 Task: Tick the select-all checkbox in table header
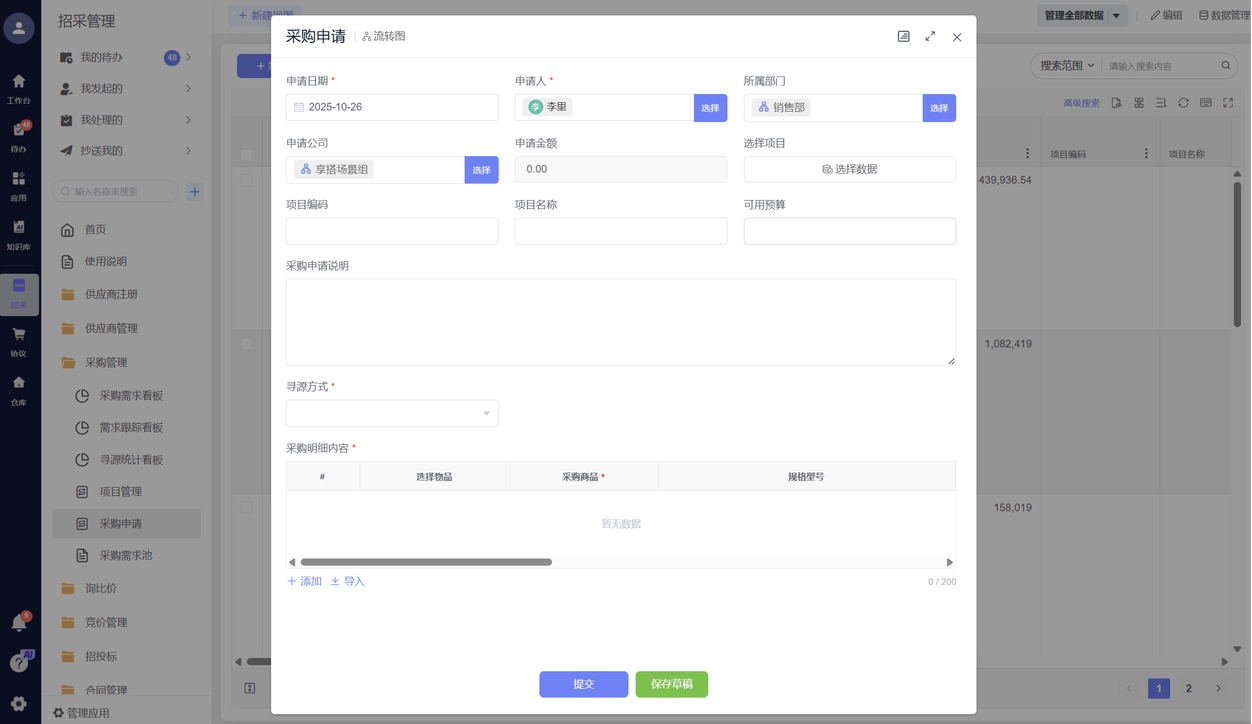tap(246, 155)
